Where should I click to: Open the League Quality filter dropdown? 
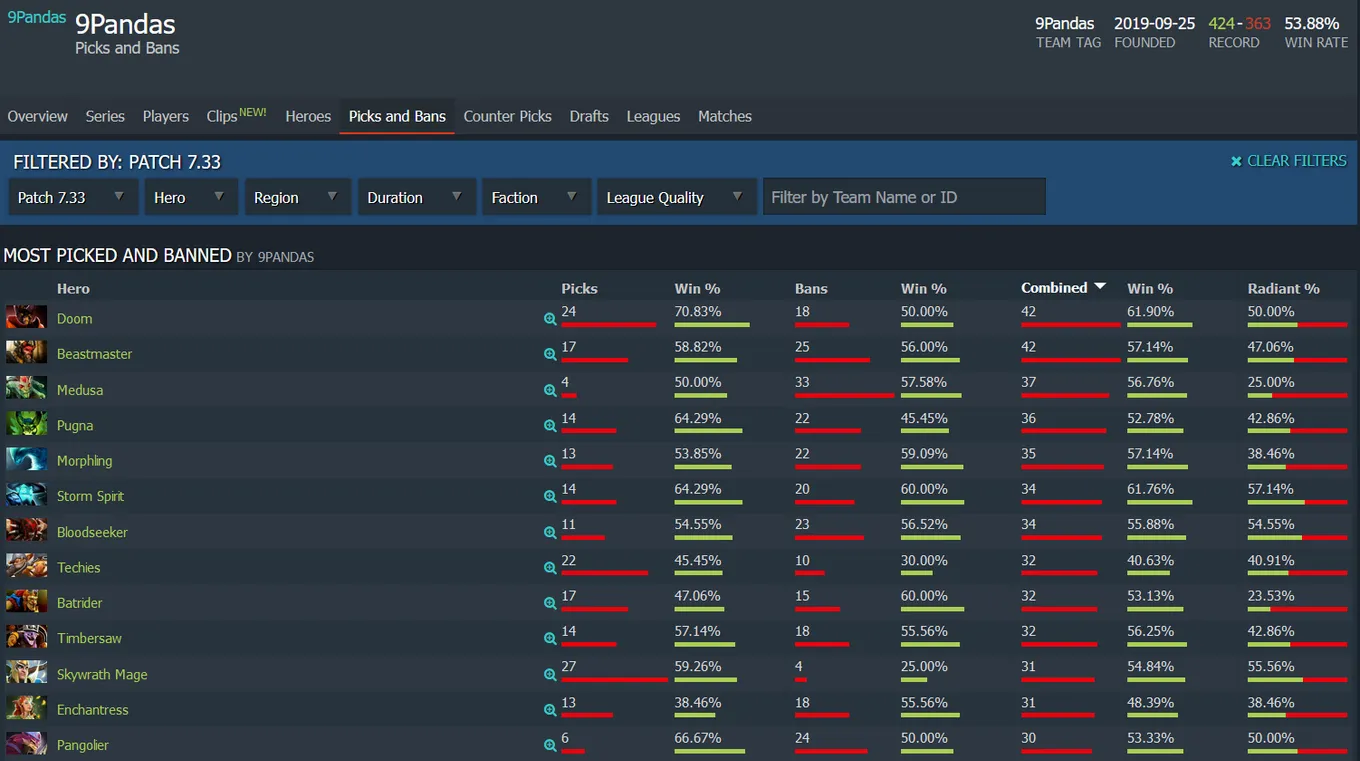(x=675, y=197)
